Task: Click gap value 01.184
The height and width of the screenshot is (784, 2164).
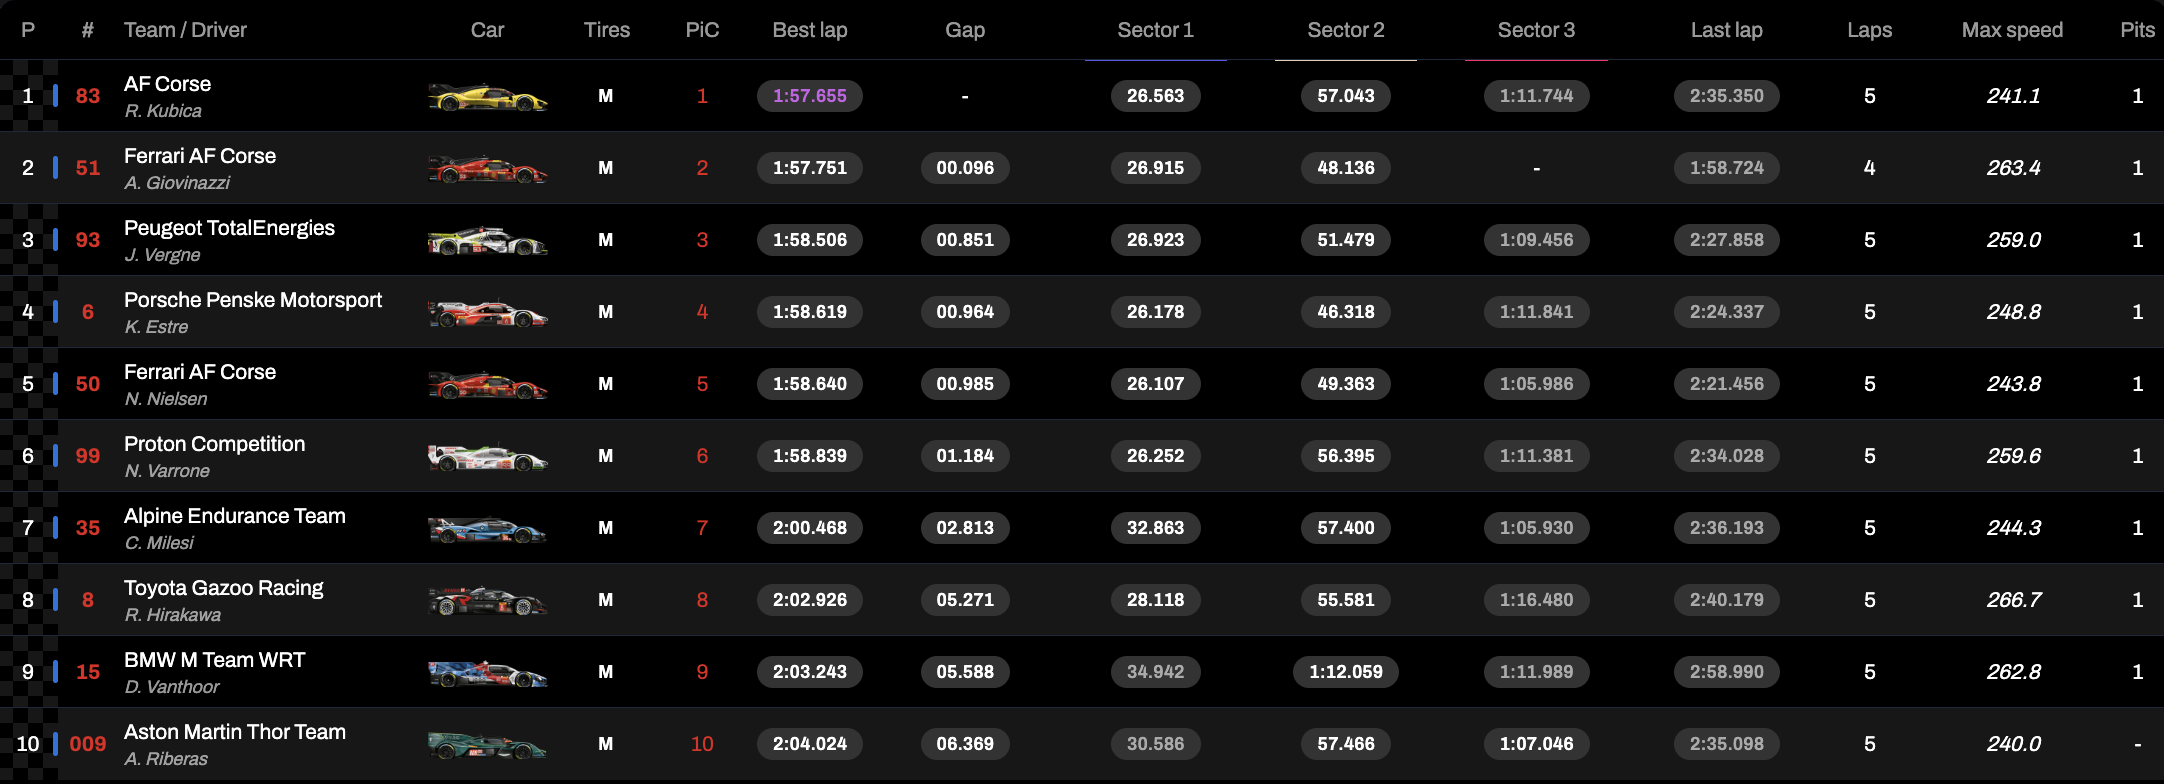Action: 965,456
